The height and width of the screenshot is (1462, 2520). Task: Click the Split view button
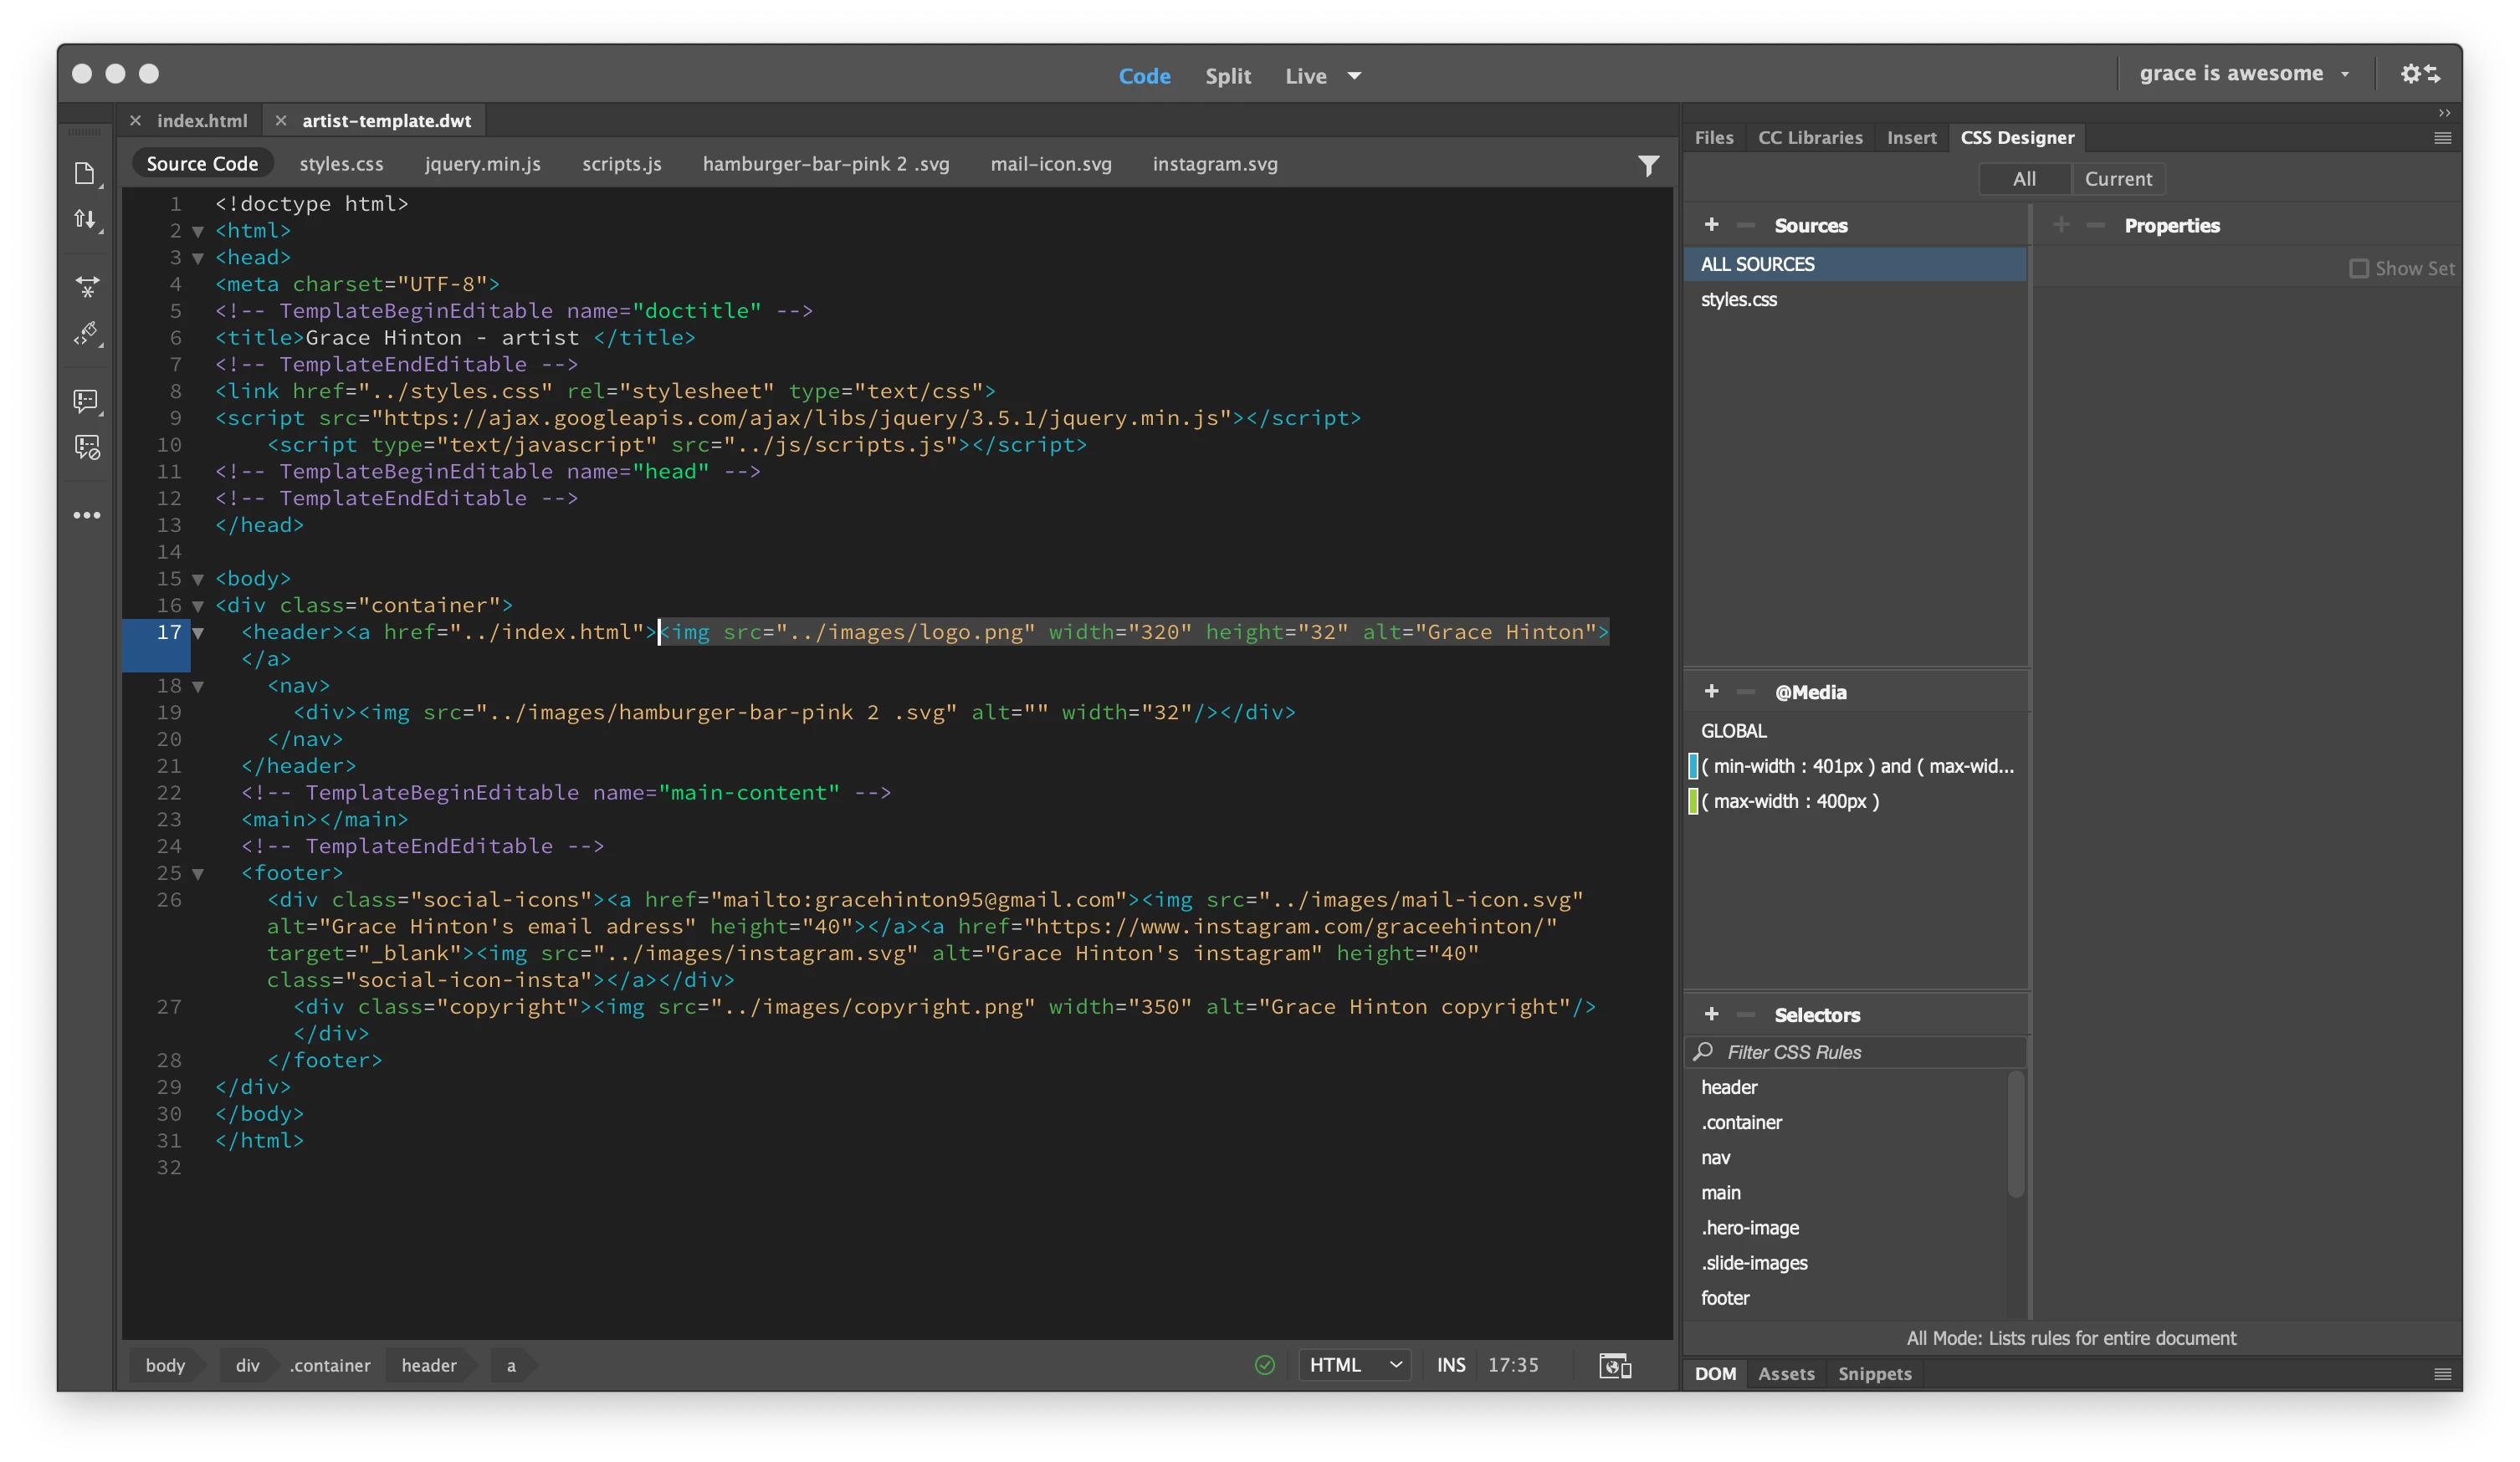(x=1227, y=76)
